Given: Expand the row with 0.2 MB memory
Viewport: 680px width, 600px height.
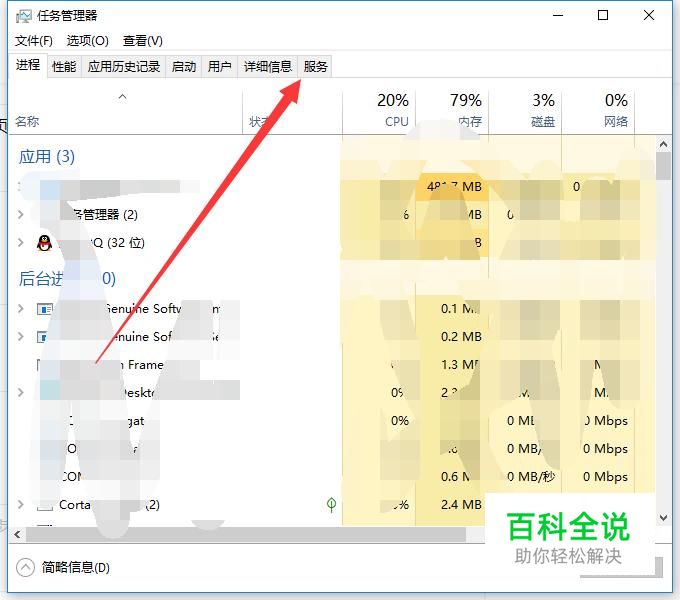Looking at the screenshot, I should tap(20, 336).
